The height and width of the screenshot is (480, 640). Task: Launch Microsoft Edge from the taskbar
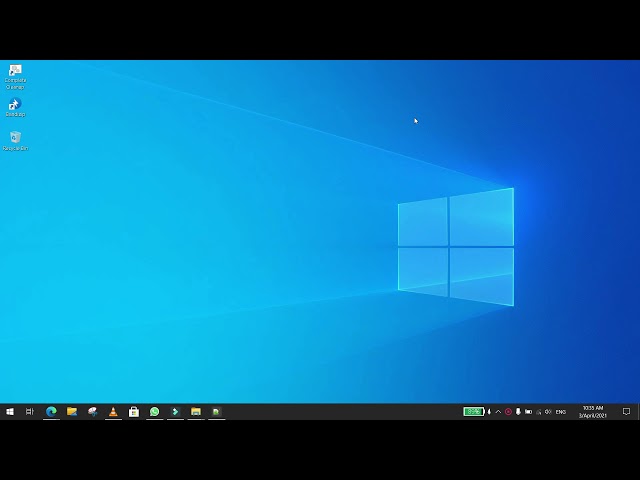pyautogui.click(x=51, y=411)
